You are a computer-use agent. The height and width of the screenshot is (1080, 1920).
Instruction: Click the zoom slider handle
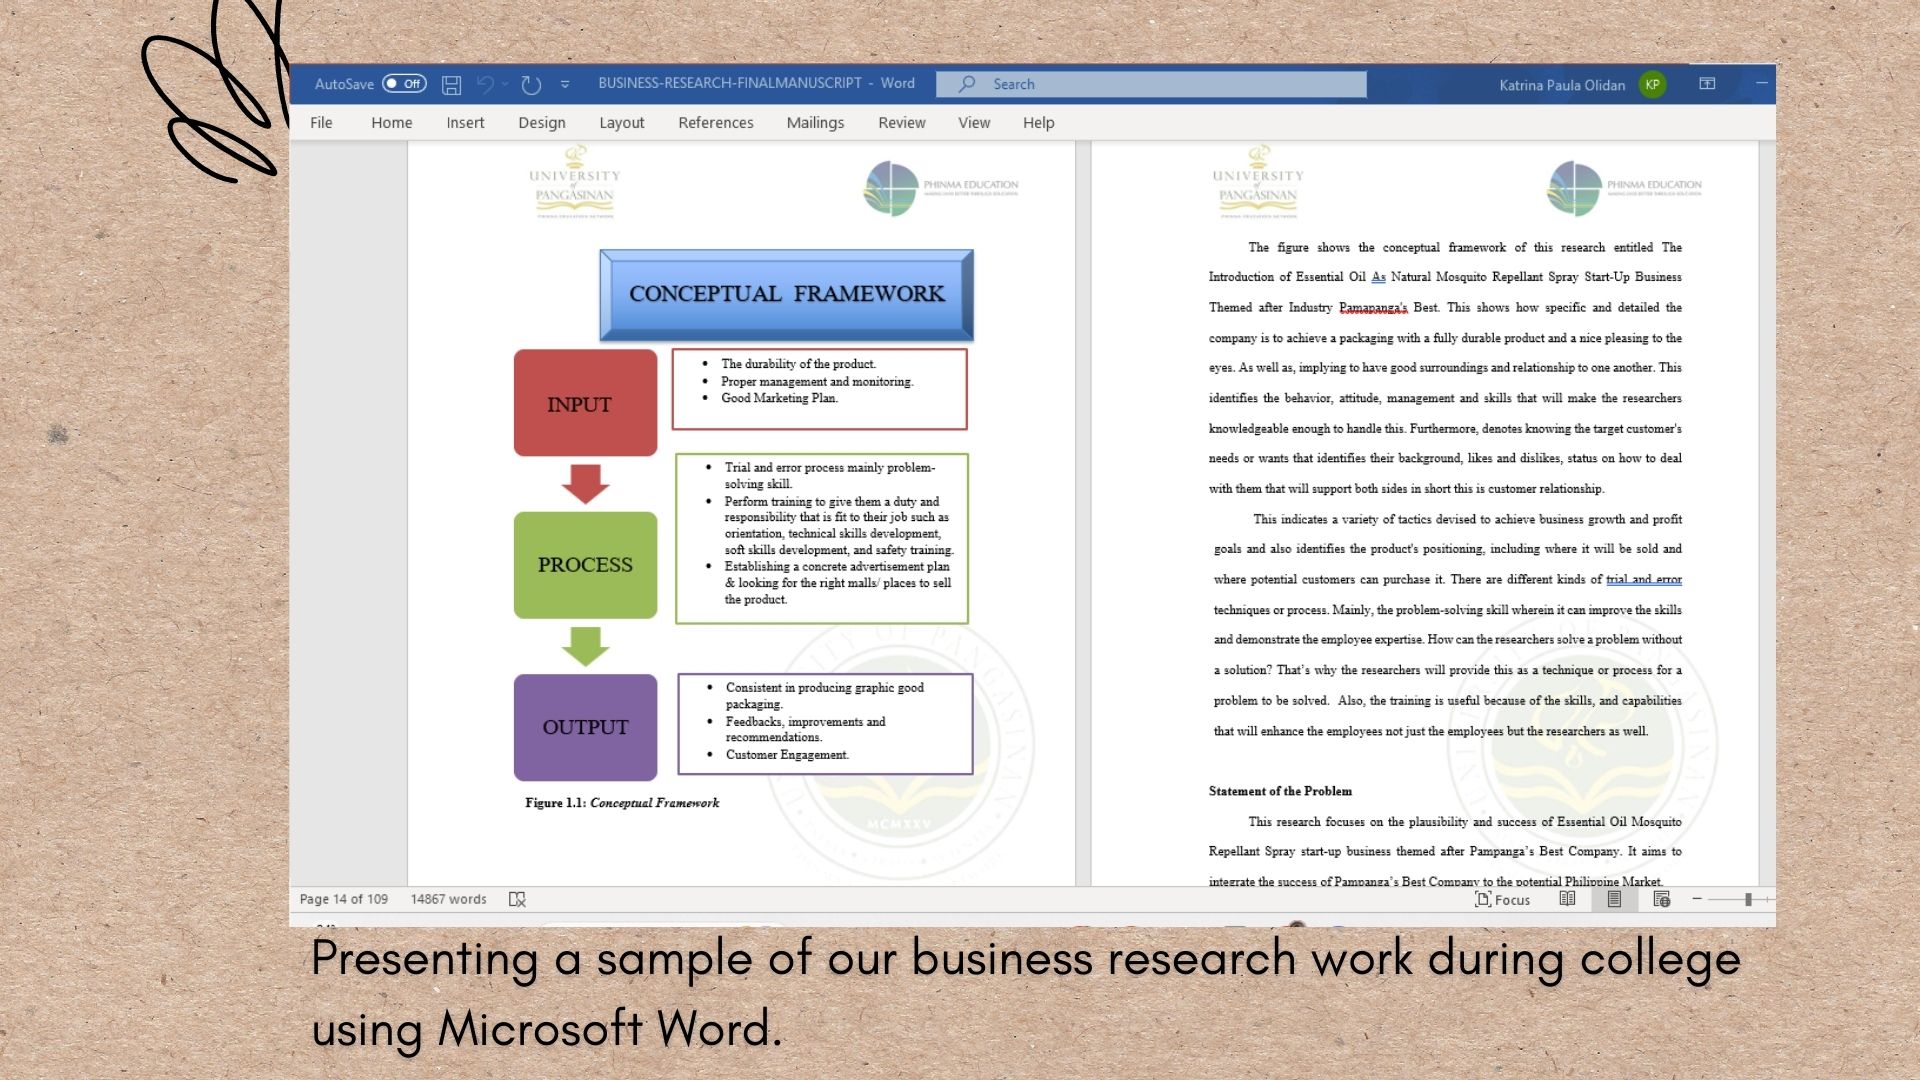point(1748,899)
